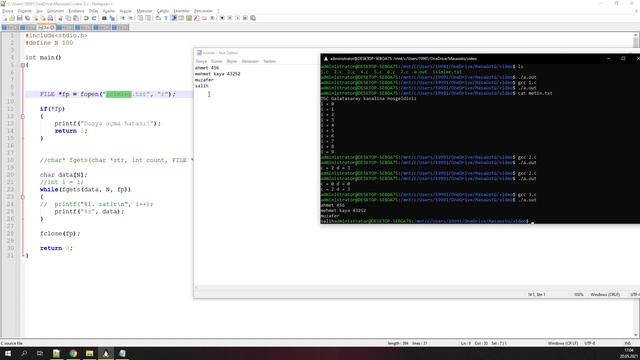
Task: Start macro recording with red button
Action: (222, 18)
